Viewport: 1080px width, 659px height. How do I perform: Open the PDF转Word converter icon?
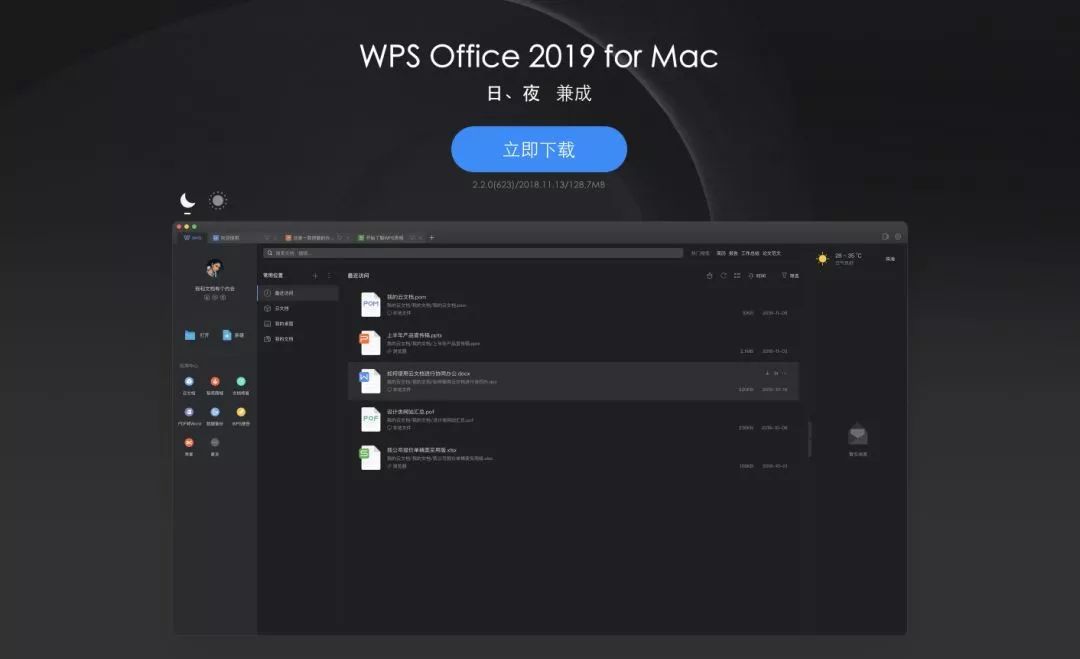pos(189,412)
